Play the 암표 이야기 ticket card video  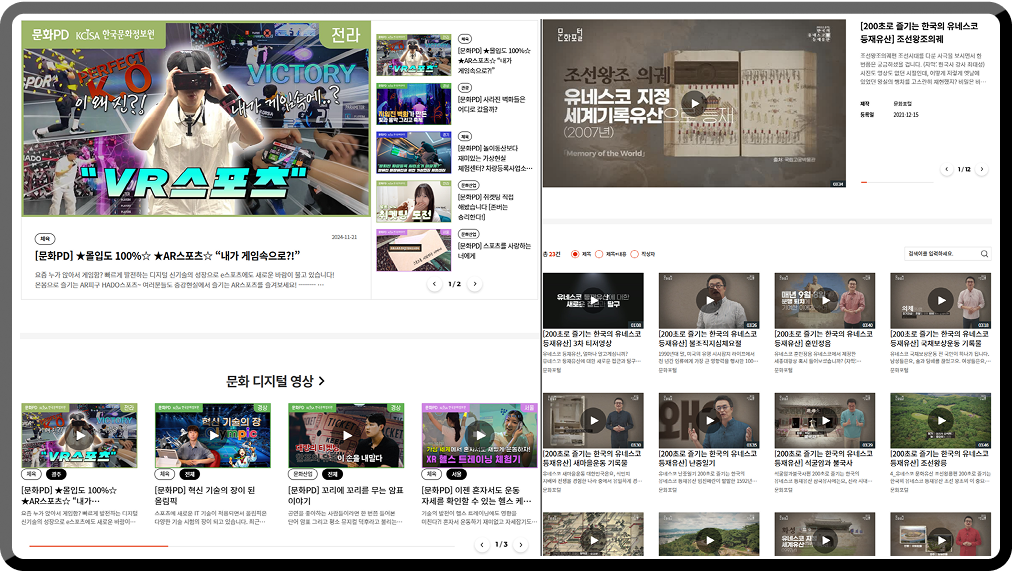(347, 436)
